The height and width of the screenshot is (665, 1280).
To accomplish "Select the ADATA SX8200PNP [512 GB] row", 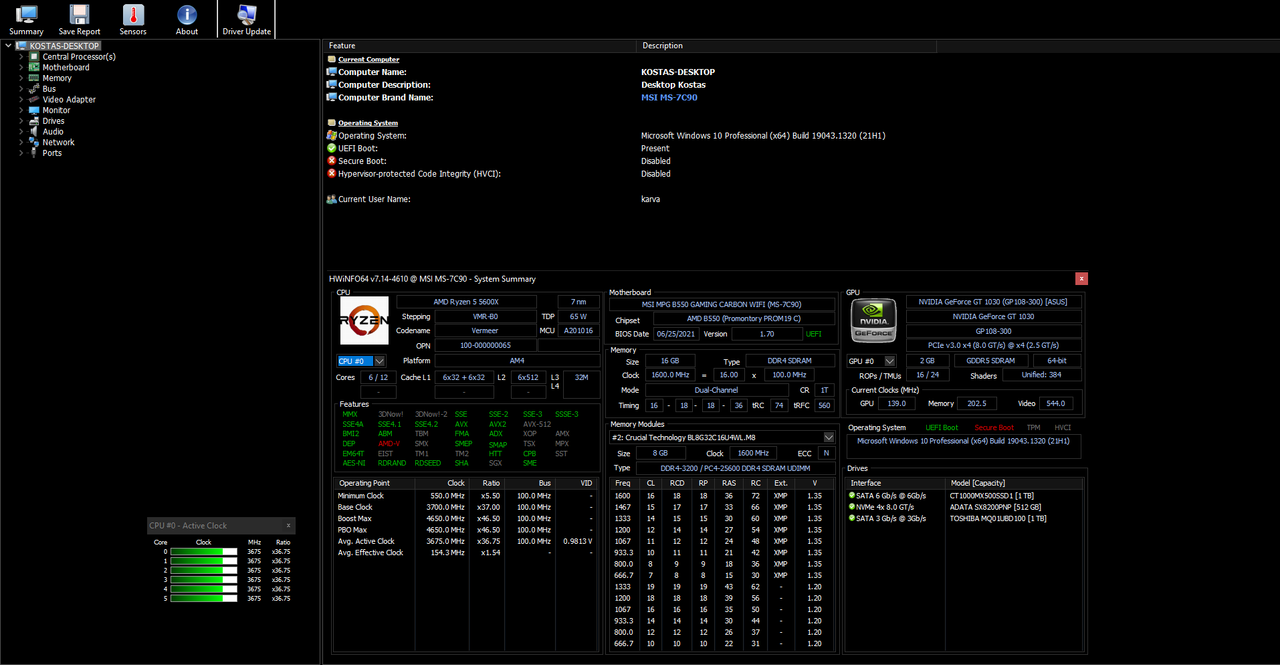I will coord(965,506).
